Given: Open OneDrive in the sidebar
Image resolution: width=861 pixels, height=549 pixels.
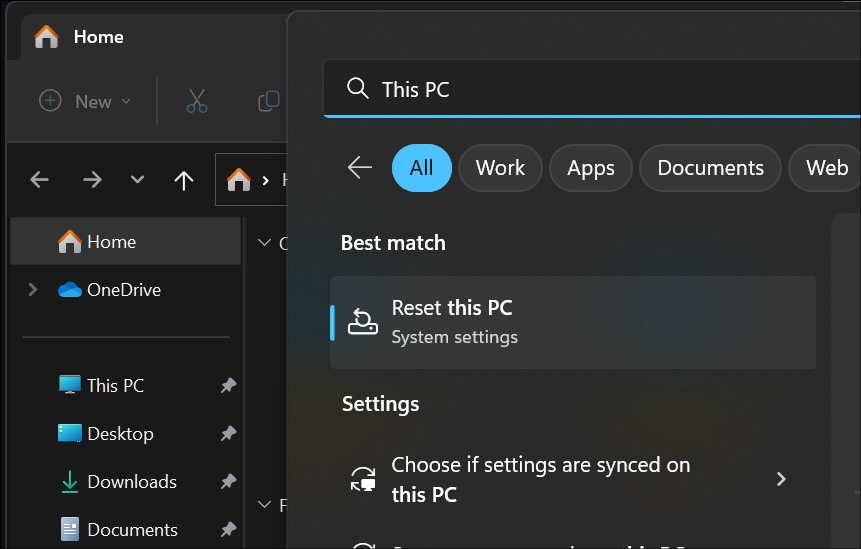Looking at the screenshot, I should tap(124, 289).
